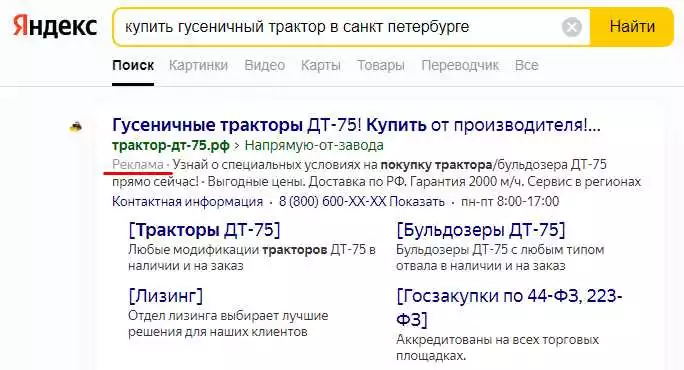Click the ad favicon beside the ДТ-75 result

point(76,127)
